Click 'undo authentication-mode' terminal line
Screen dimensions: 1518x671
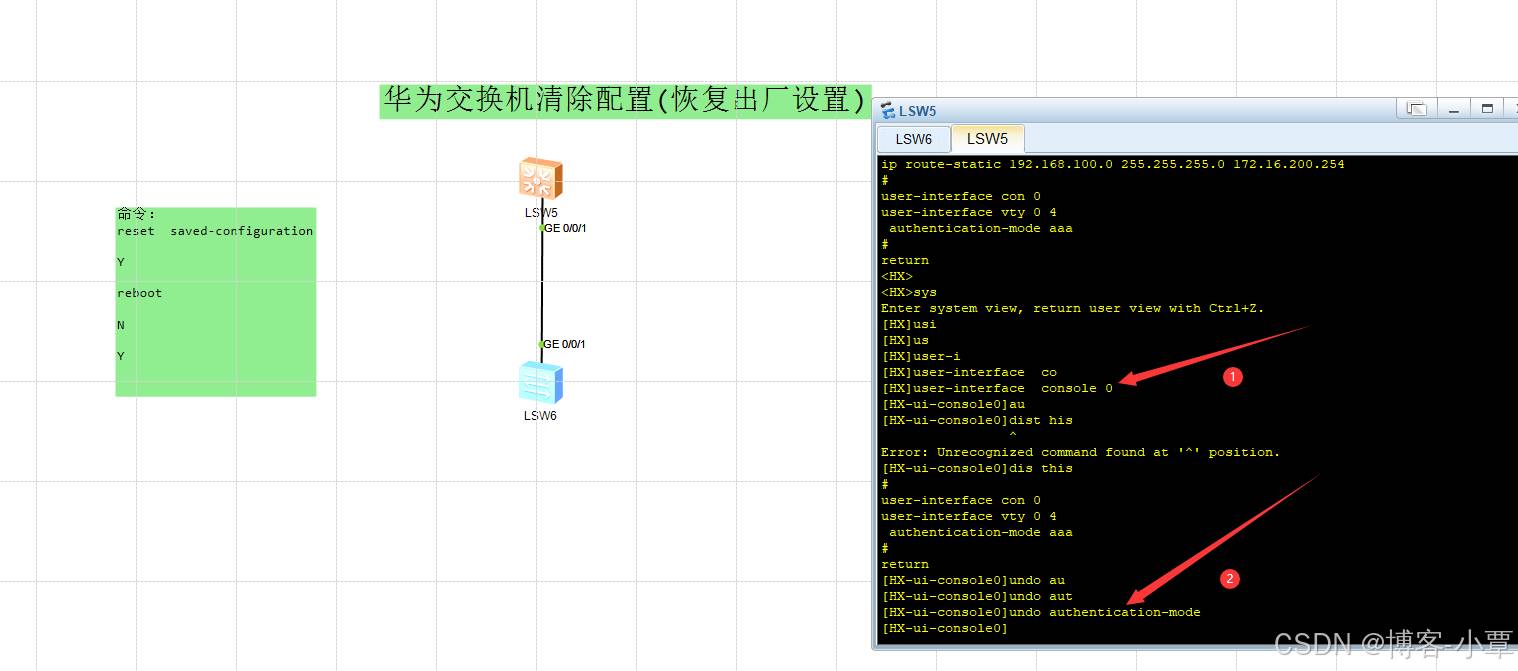tap(1041, 612)
